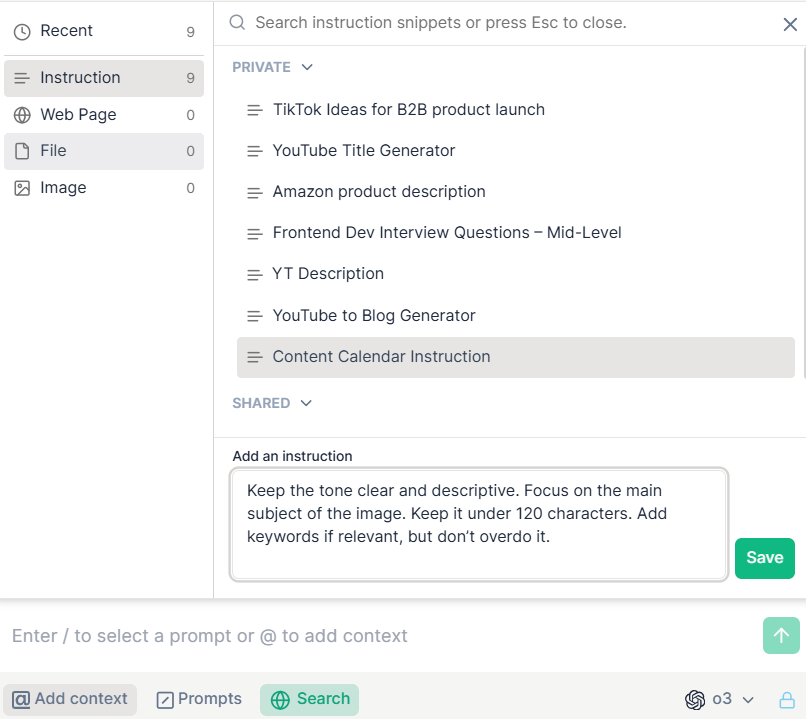This screenshot has height=719, width=806.
Task: Choose Amazon product description snippet
Action: click(x=516, y=192)
